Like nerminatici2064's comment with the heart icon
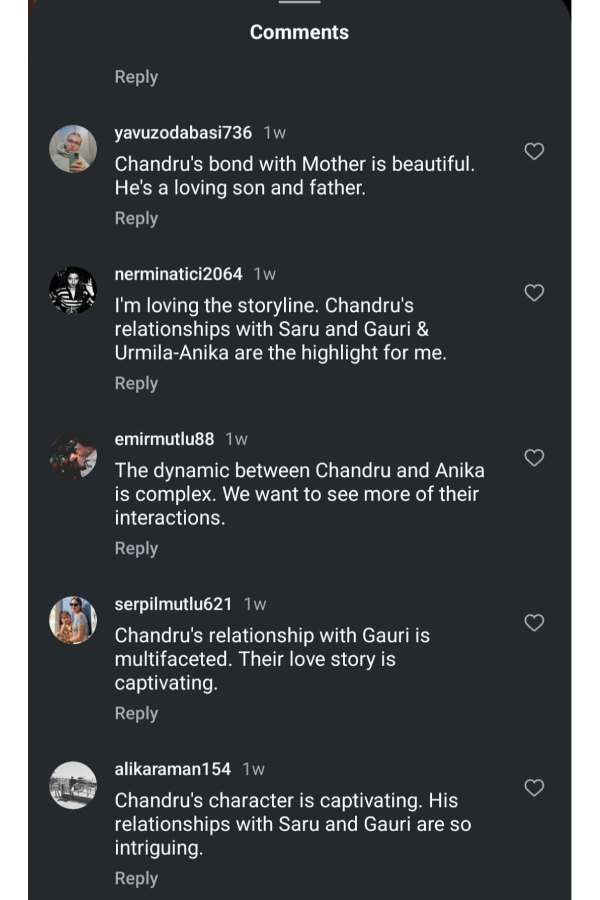Viewport: 600px width, 900px height. [x=534, y=293]
